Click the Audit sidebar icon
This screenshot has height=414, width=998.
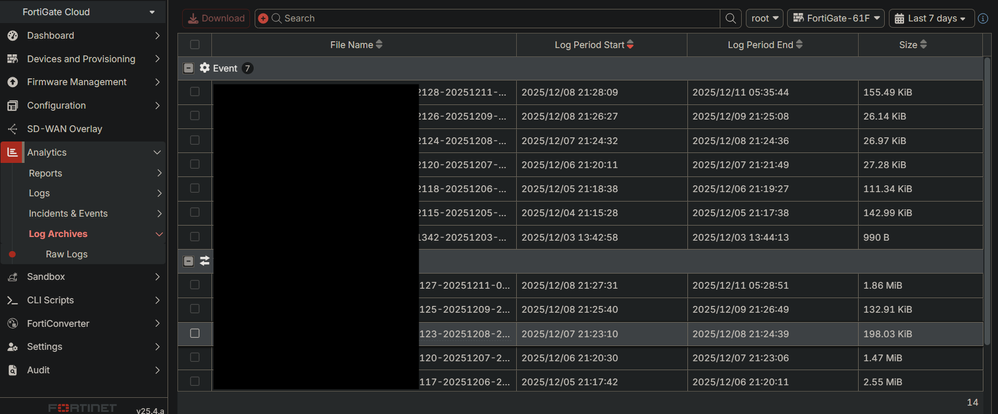point(12,370)
